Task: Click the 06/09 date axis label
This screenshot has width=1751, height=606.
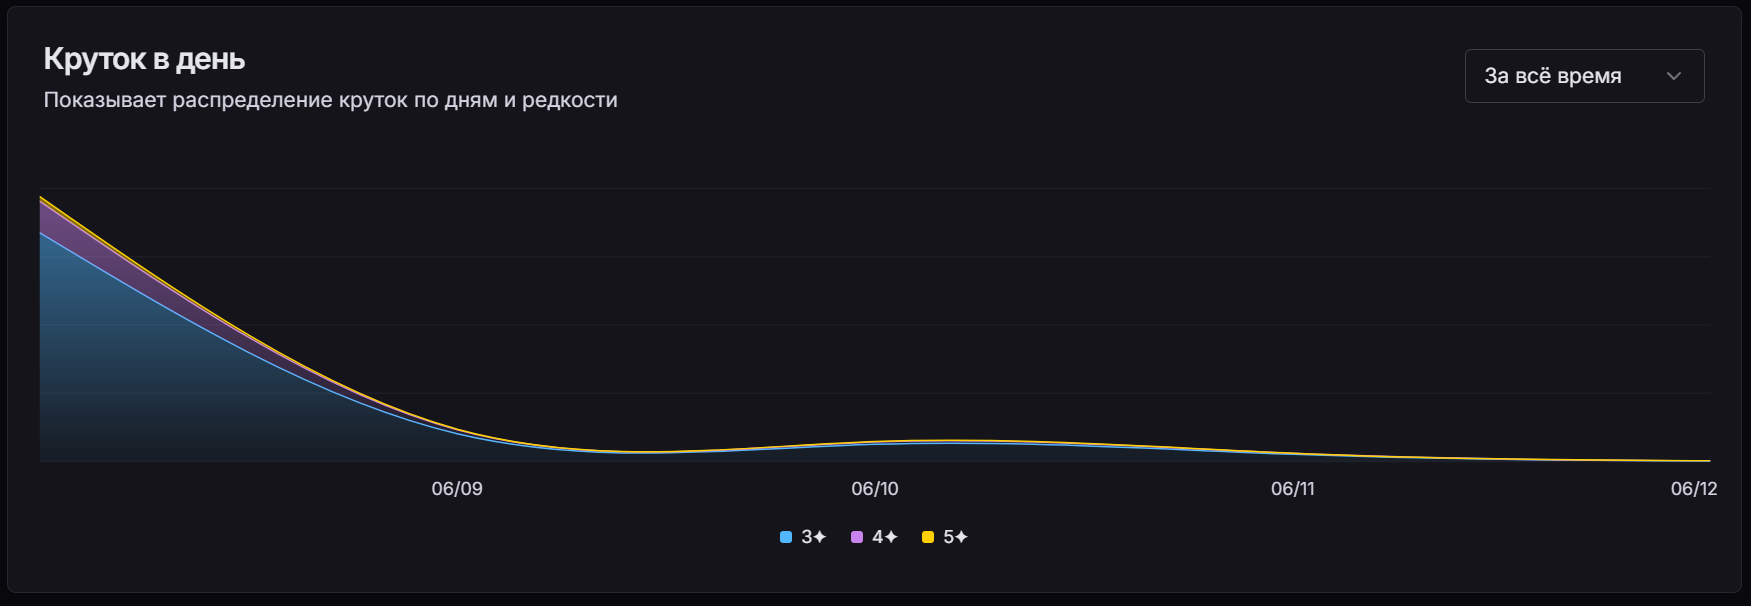Action: pyautogui.click(x=457, y=489)
